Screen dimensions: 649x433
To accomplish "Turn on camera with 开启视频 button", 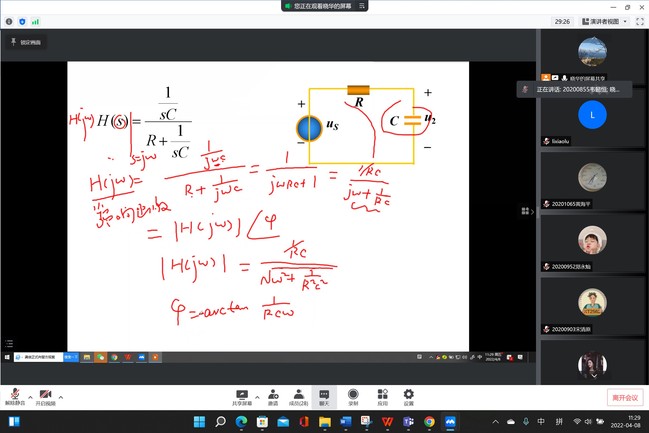I will (46, 393).
